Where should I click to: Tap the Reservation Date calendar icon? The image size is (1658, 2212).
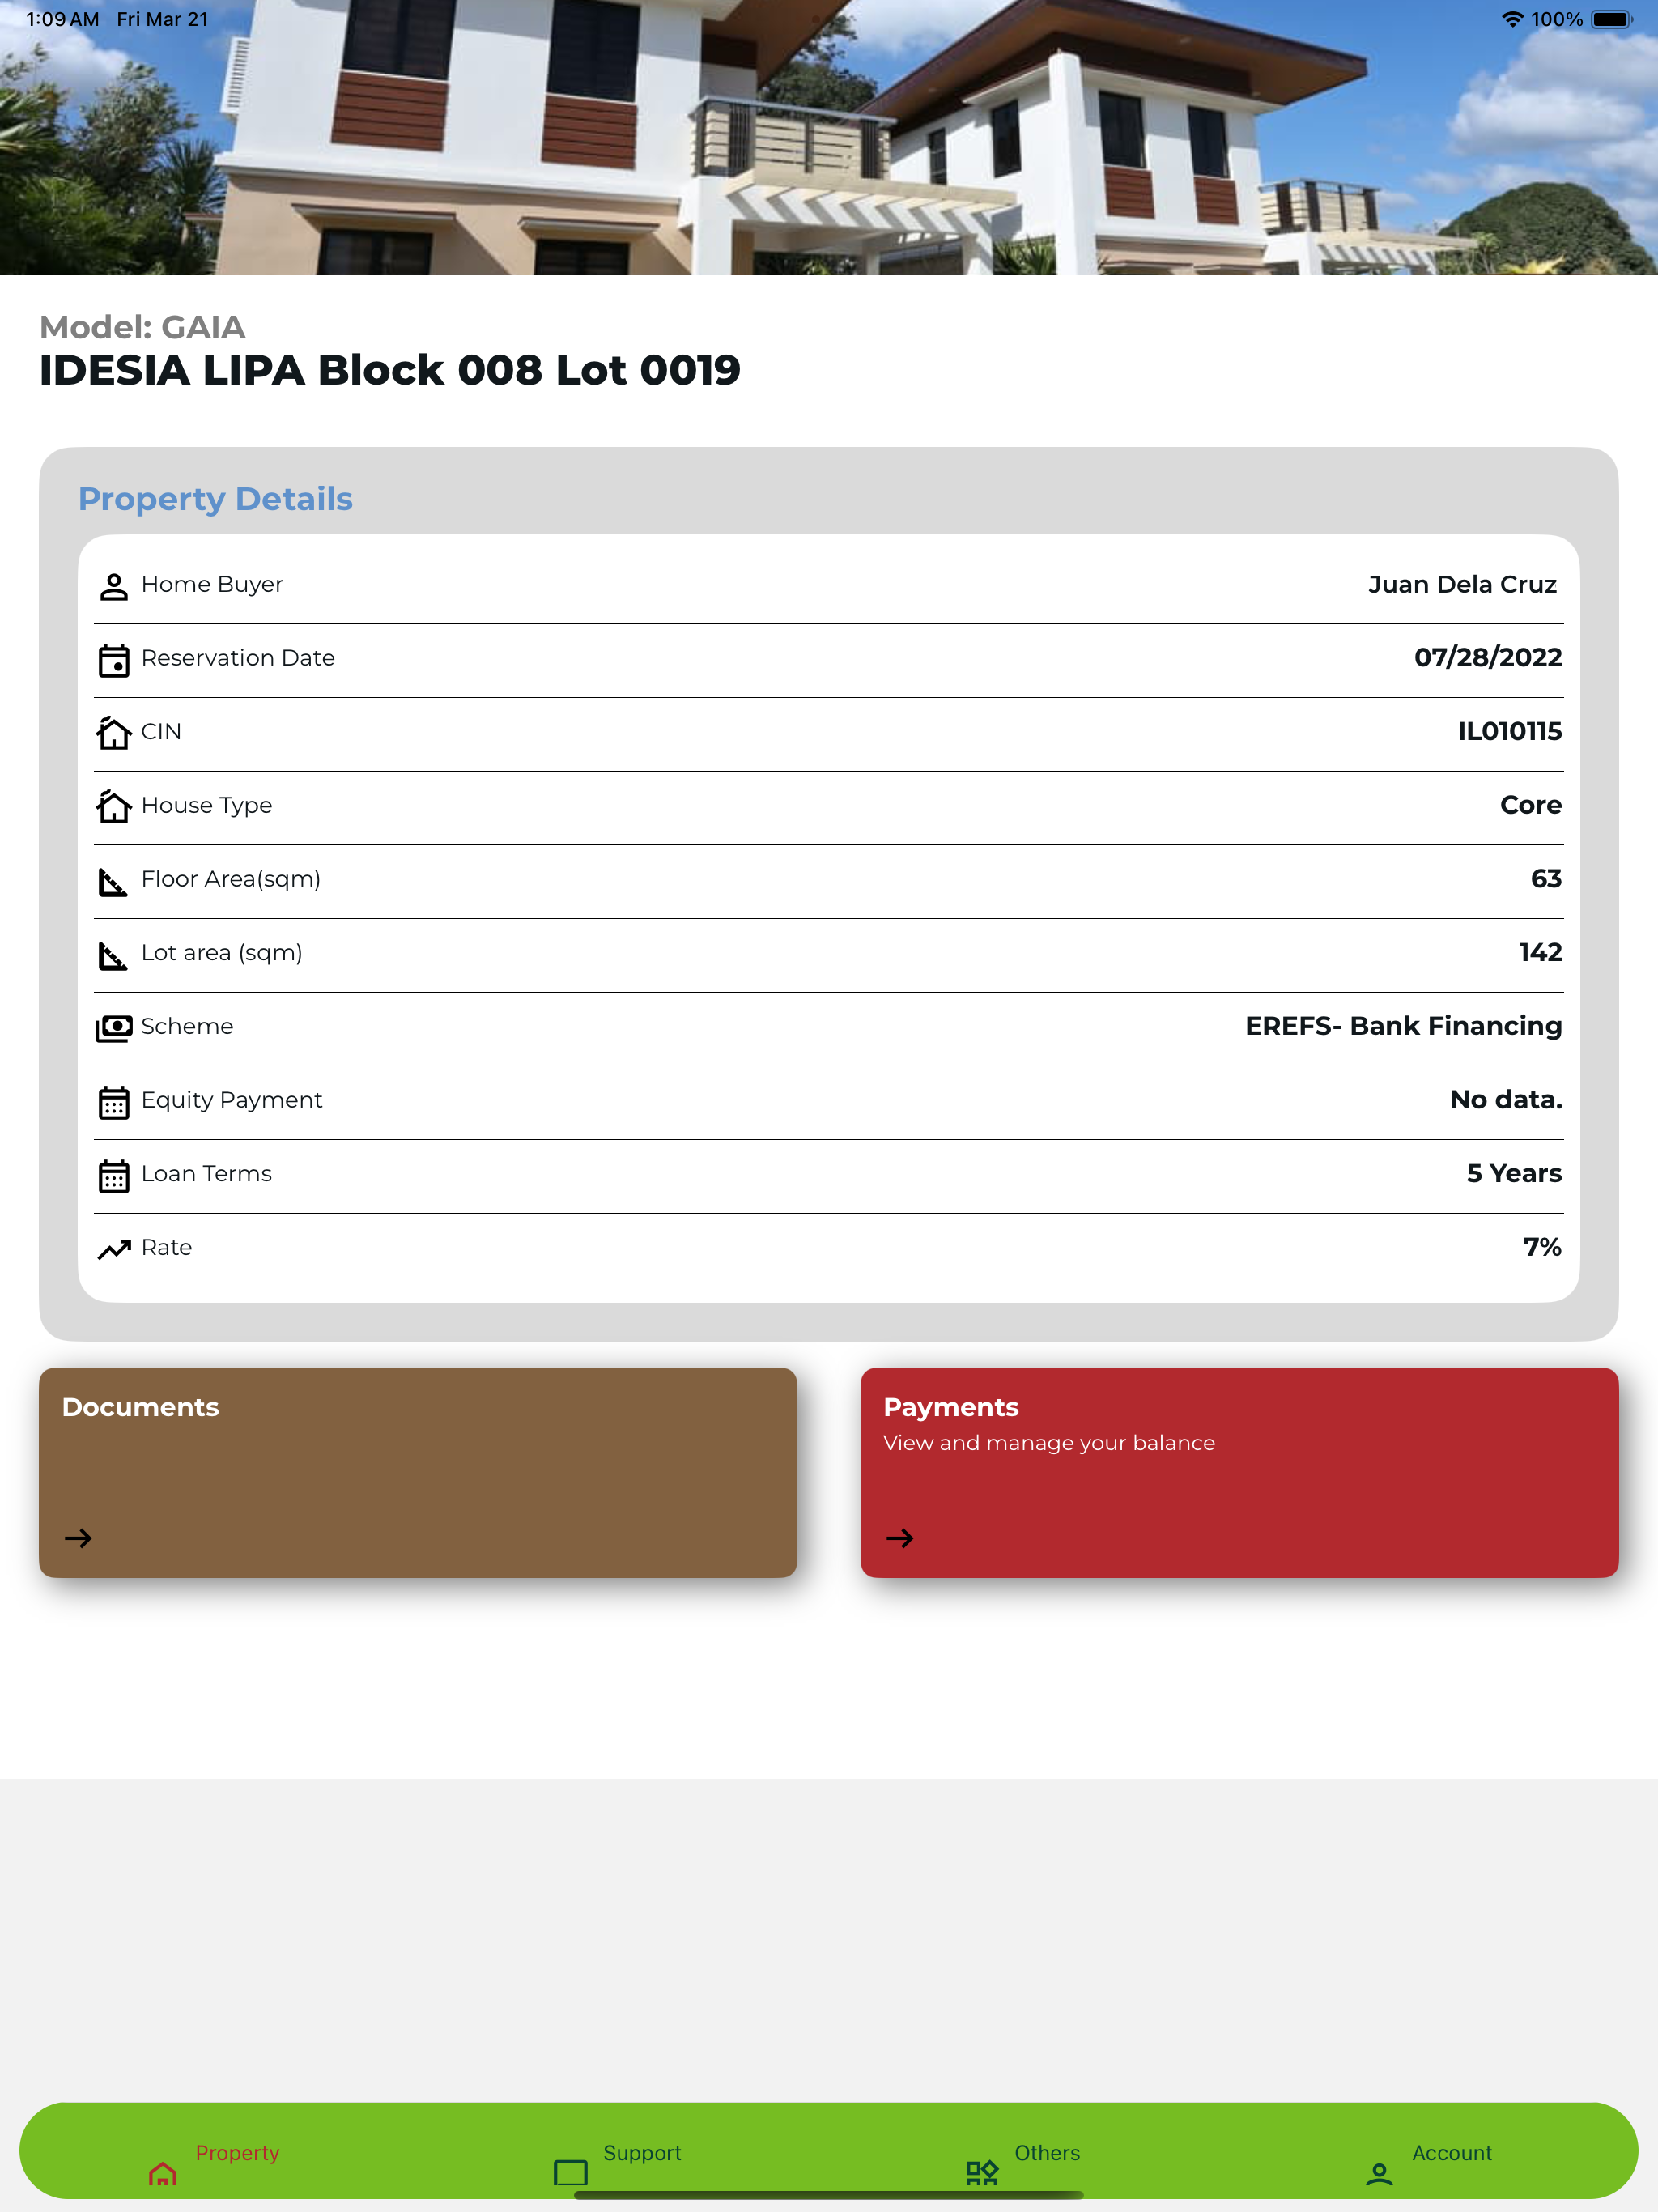(x=114, y=660)
